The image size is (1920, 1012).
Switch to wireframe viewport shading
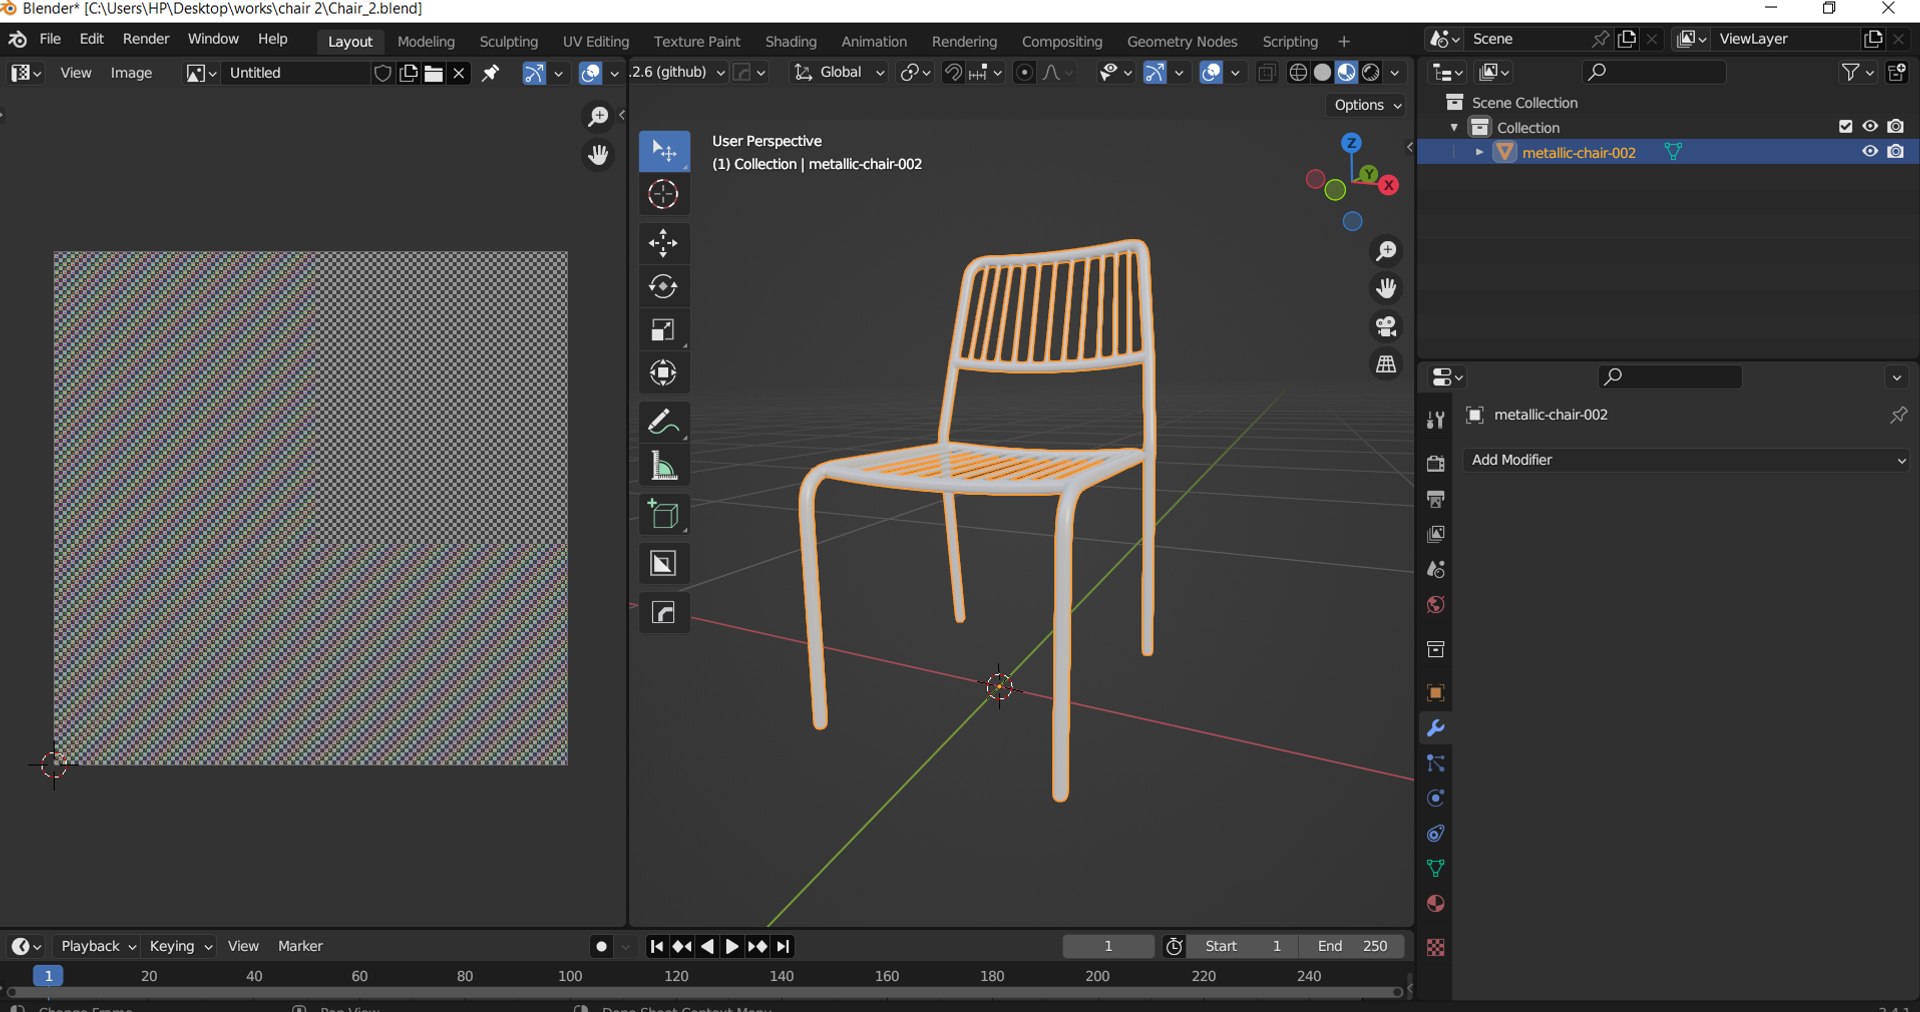(1298, 72)
